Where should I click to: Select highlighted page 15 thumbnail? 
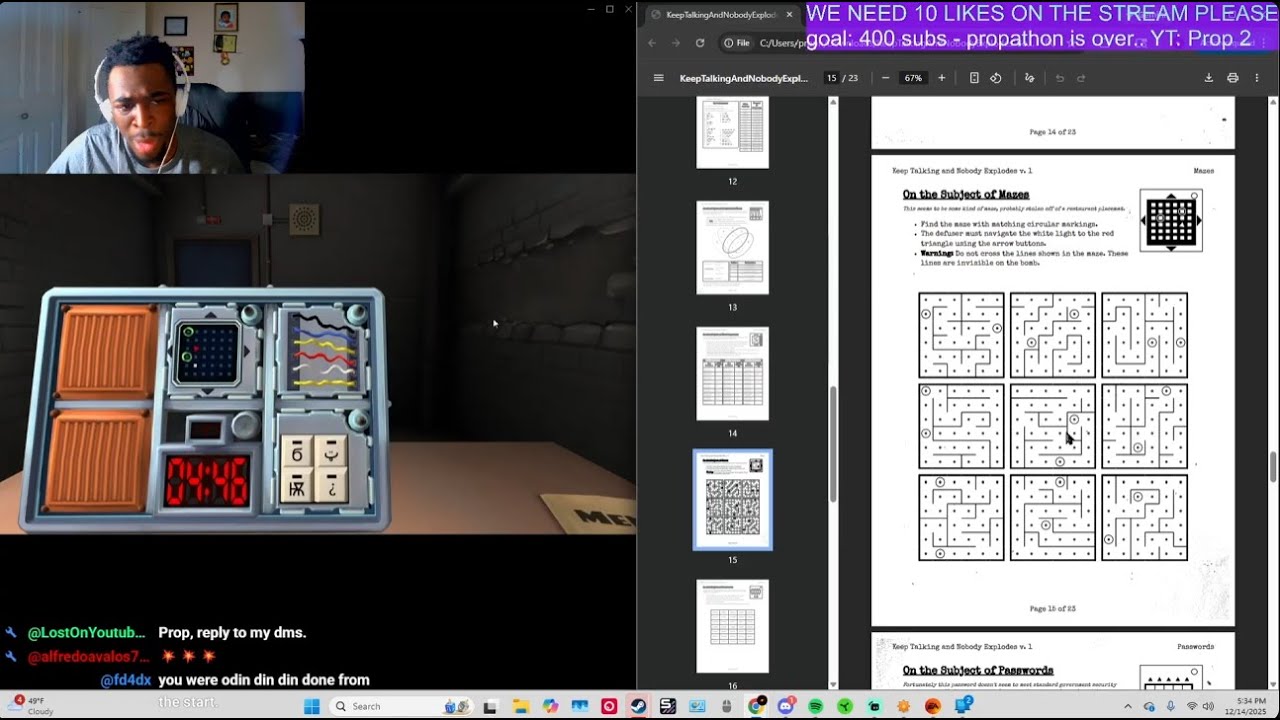[733, 500]
